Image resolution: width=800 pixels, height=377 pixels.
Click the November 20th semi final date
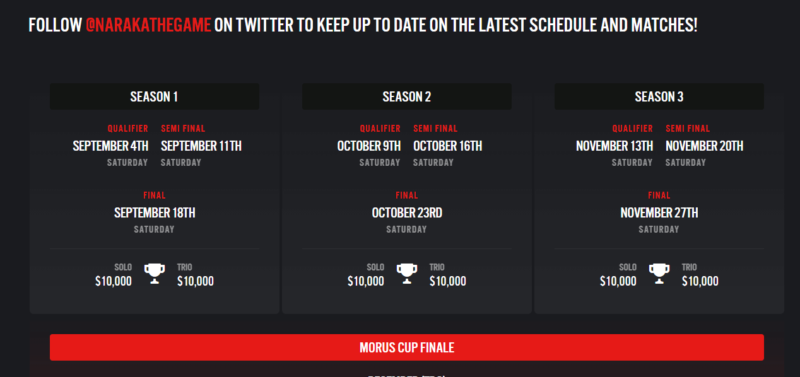pyautogui.click(x=704, y=146)
